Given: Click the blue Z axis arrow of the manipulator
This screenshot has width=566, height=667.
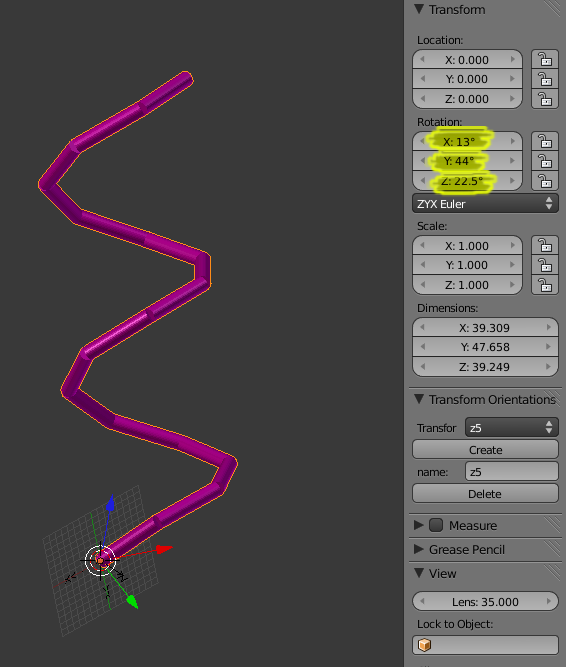Looking at the screenshot, I should [x=111, y=503].
